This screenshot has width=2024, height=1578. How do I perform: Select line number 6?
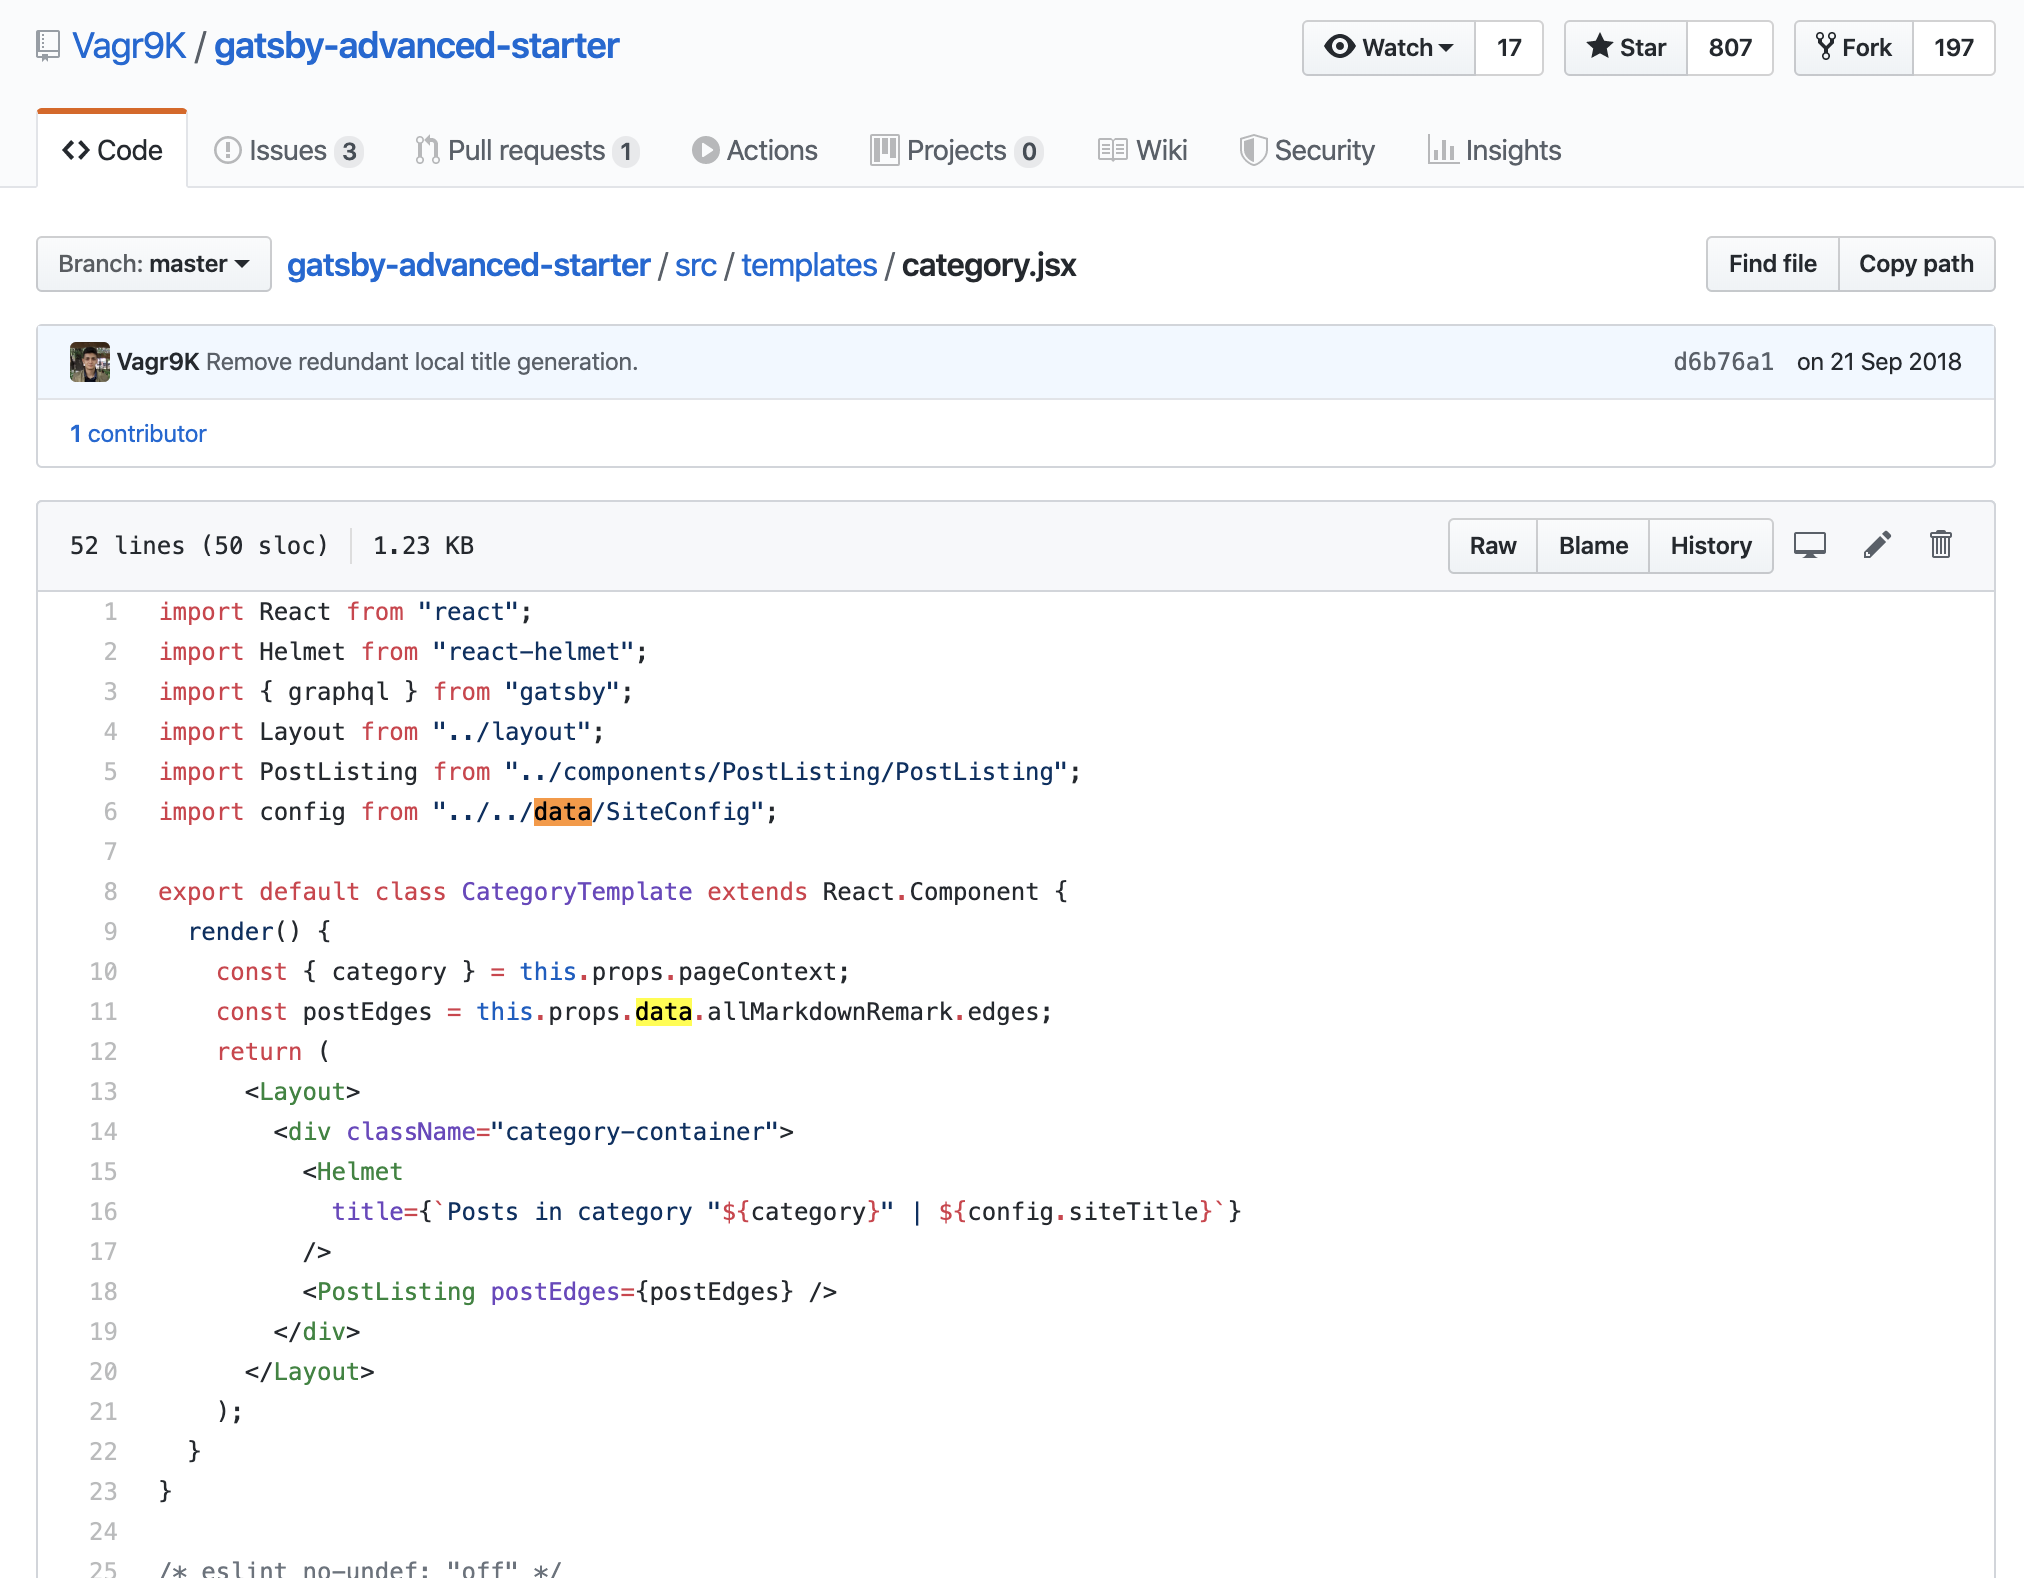[110, 812]
